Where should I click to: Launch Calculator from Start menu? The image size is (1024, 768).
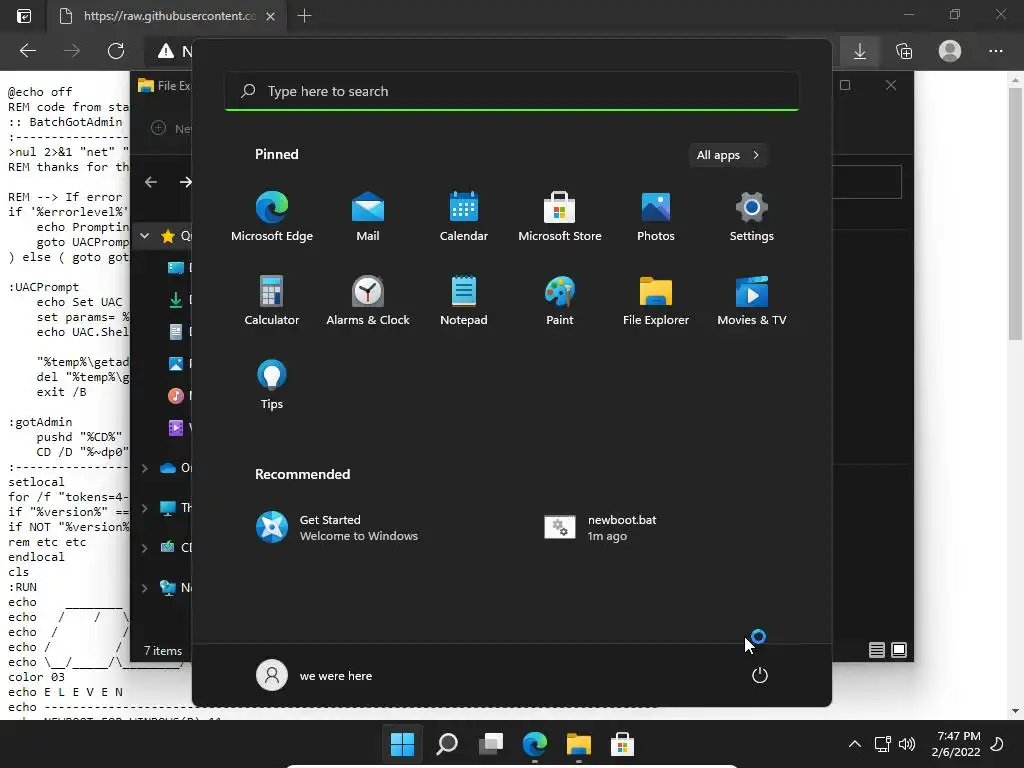[272, 300]
